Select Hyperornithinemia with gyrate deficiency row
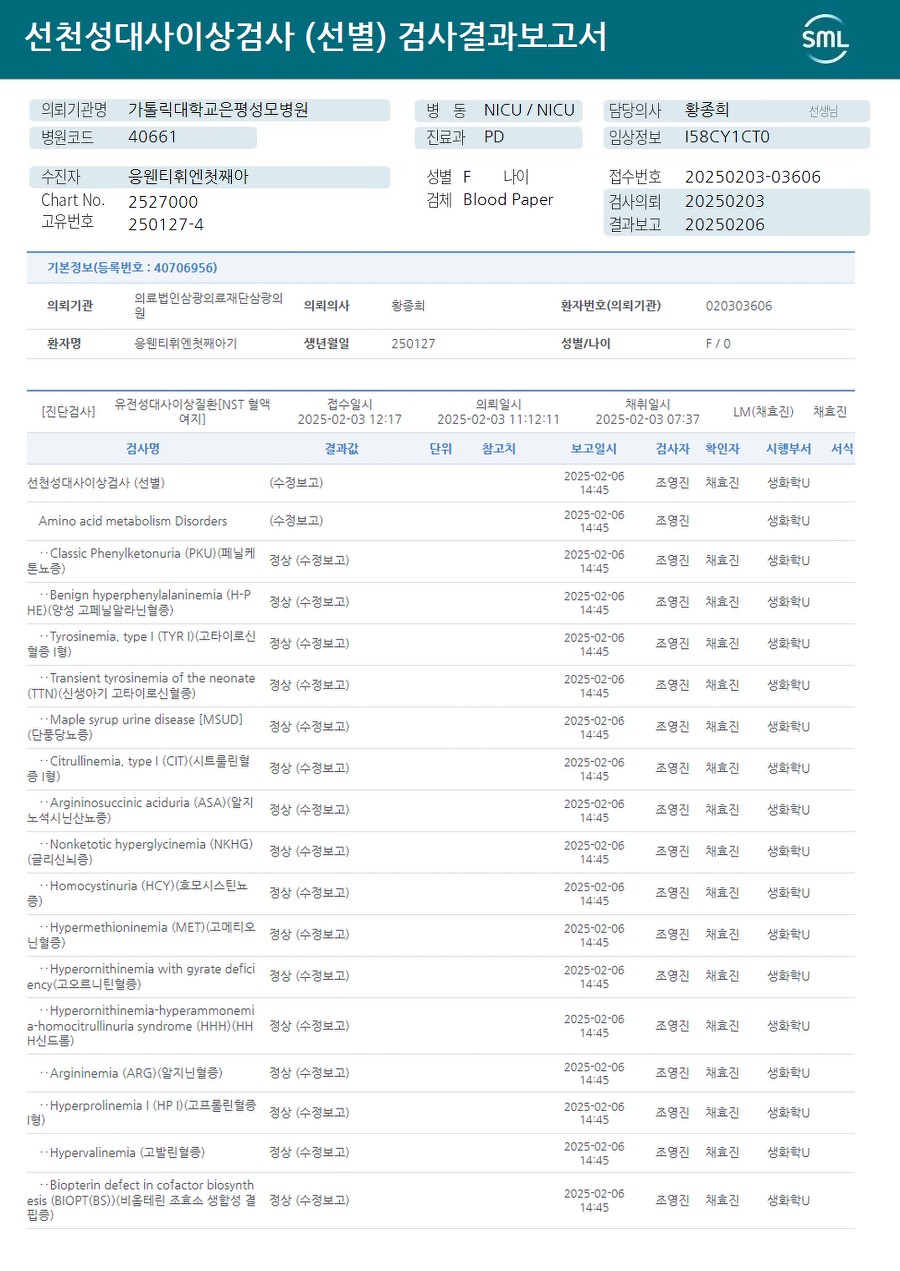The image size is (900, 1271). pos(441,976)
